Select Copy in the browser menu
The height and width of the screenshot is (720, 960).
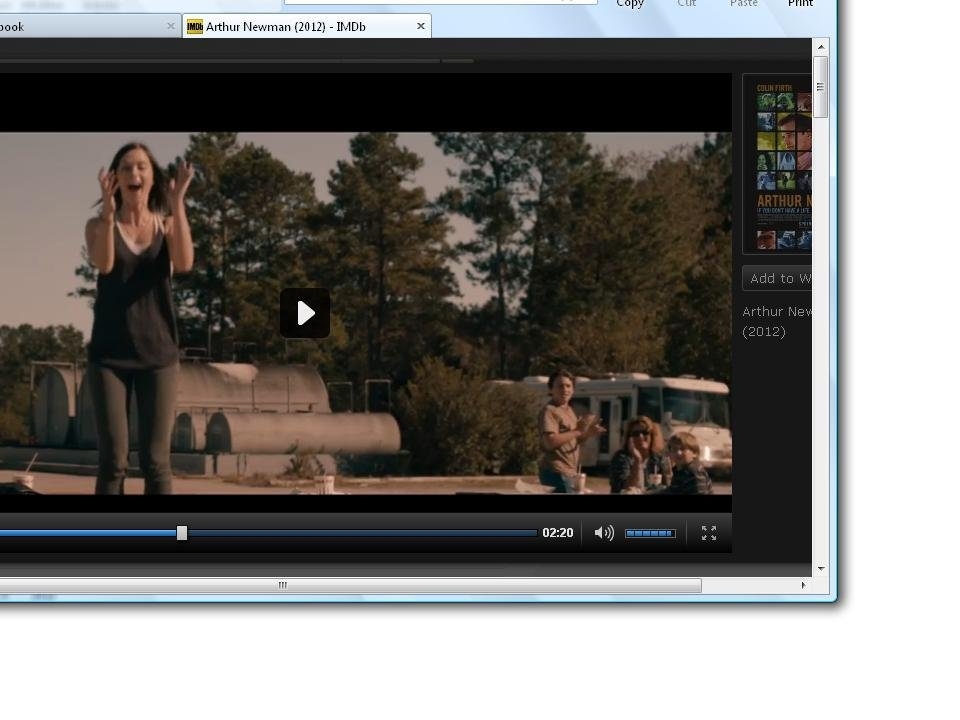(x=629, y=4)
